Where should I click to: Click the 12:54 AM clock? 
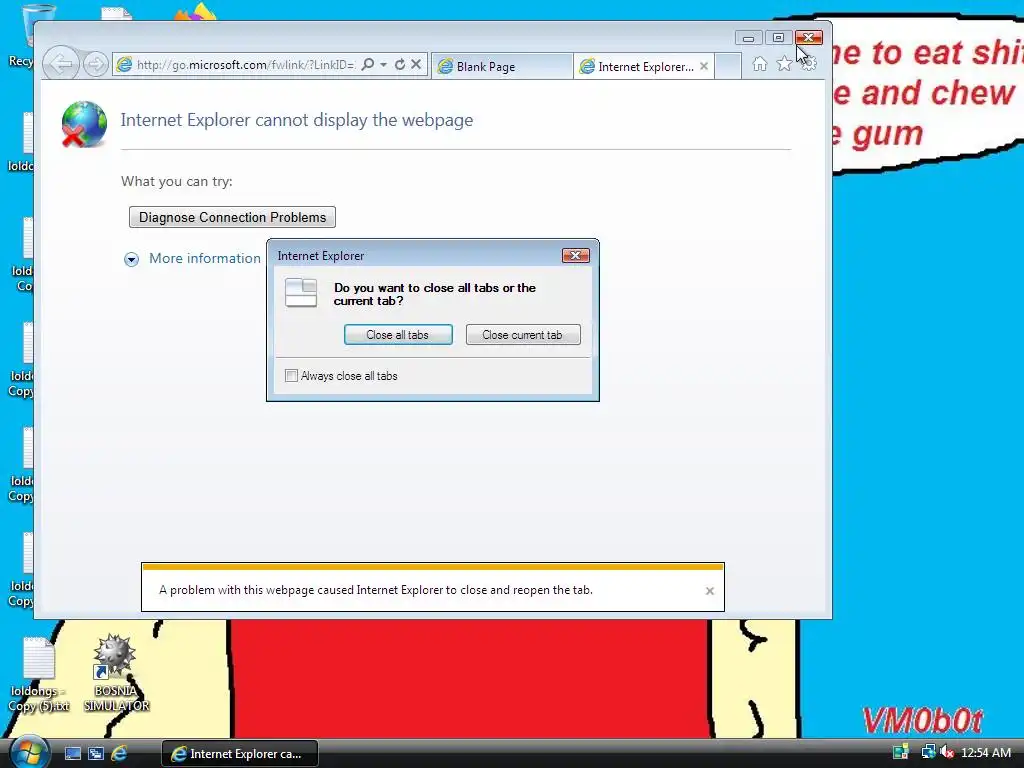pyautogui.click(x=986, y=753)
